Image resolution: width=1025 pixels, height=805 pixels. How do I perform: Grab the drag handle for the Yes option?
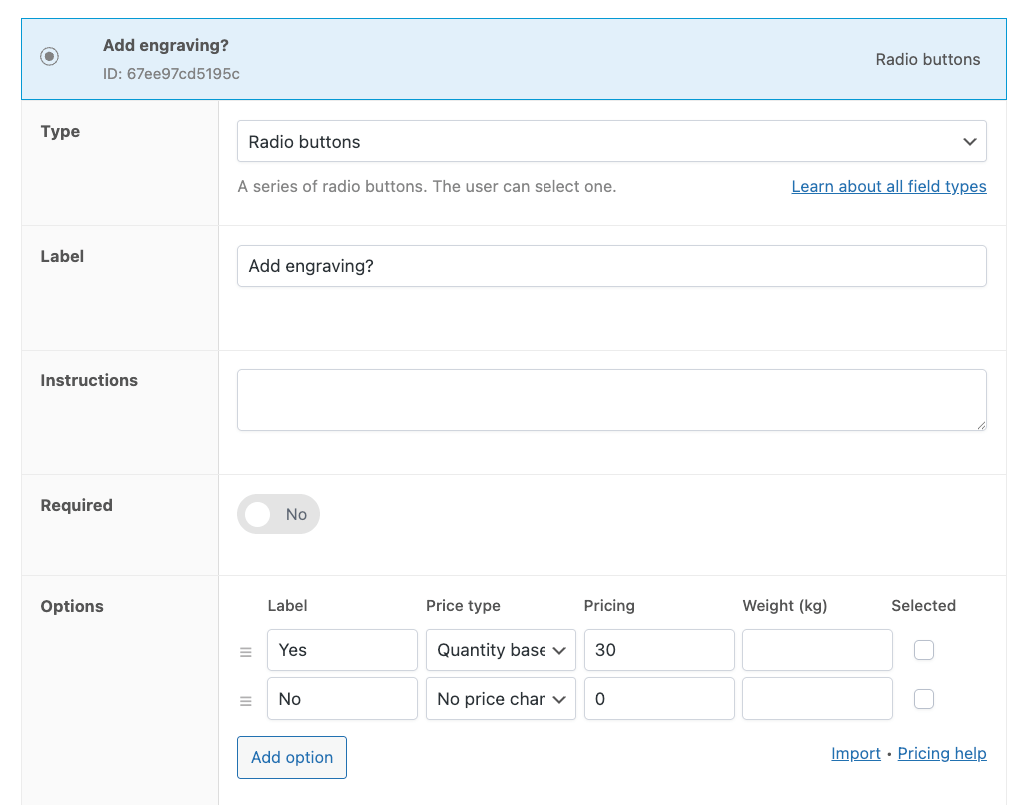246,651
